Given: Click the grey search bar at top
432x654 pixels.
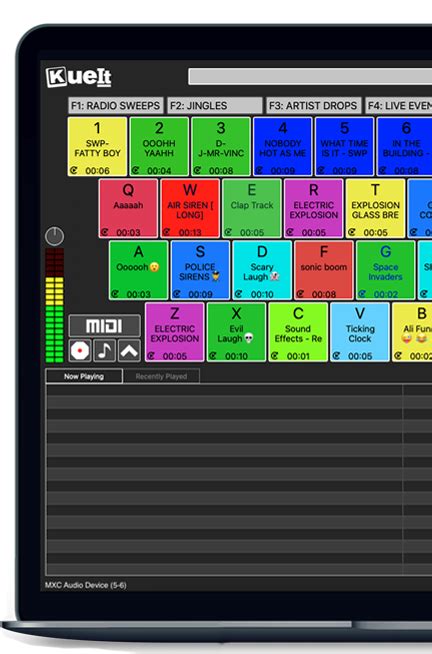Looking at the screenshot, I should (310, 77).
